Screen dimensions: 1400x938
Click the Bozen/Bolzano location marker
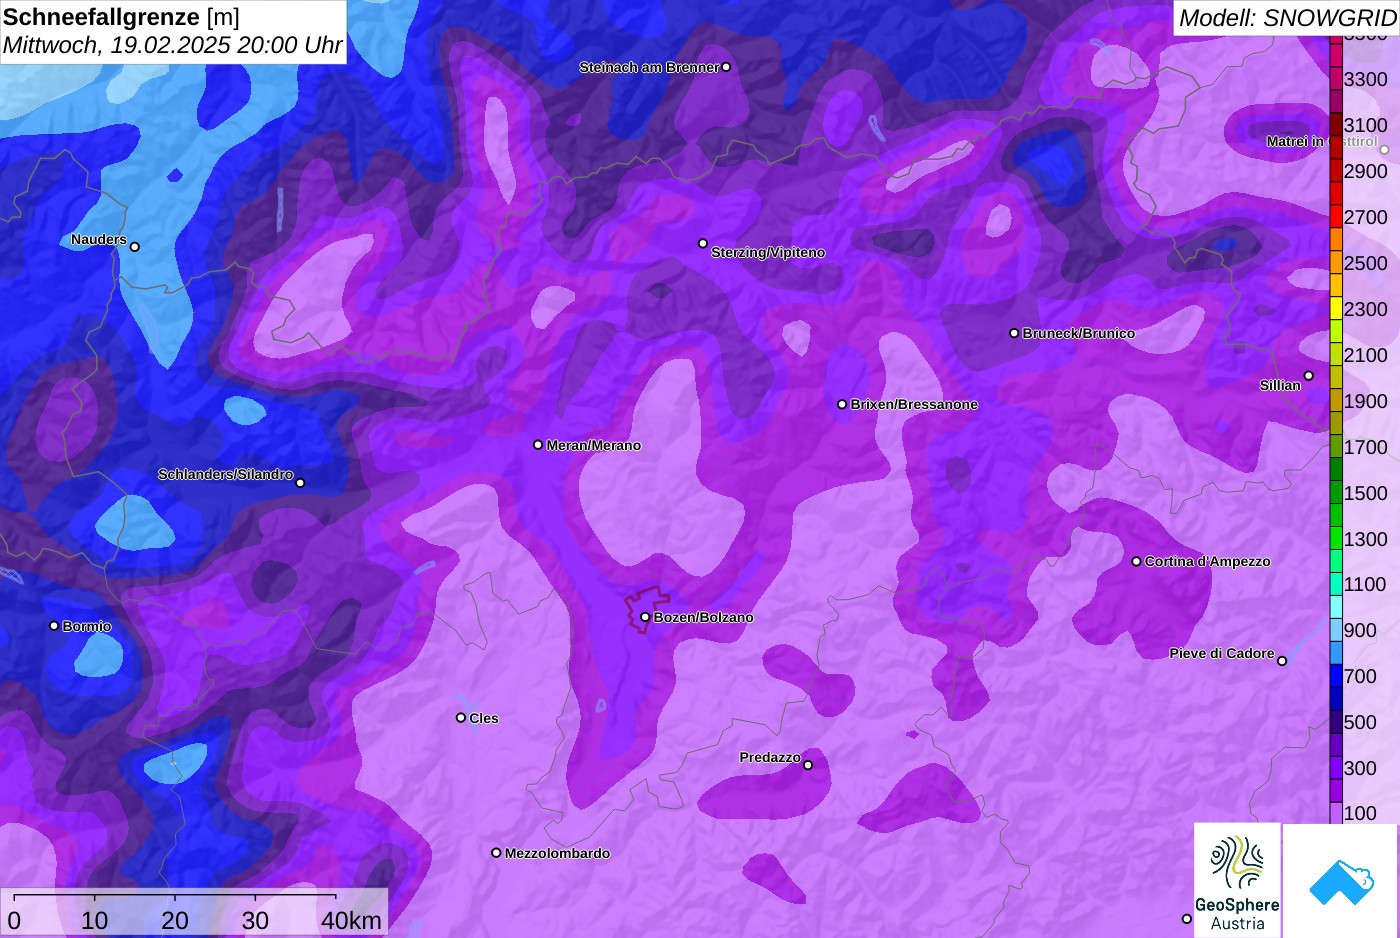tap(645, 617)
